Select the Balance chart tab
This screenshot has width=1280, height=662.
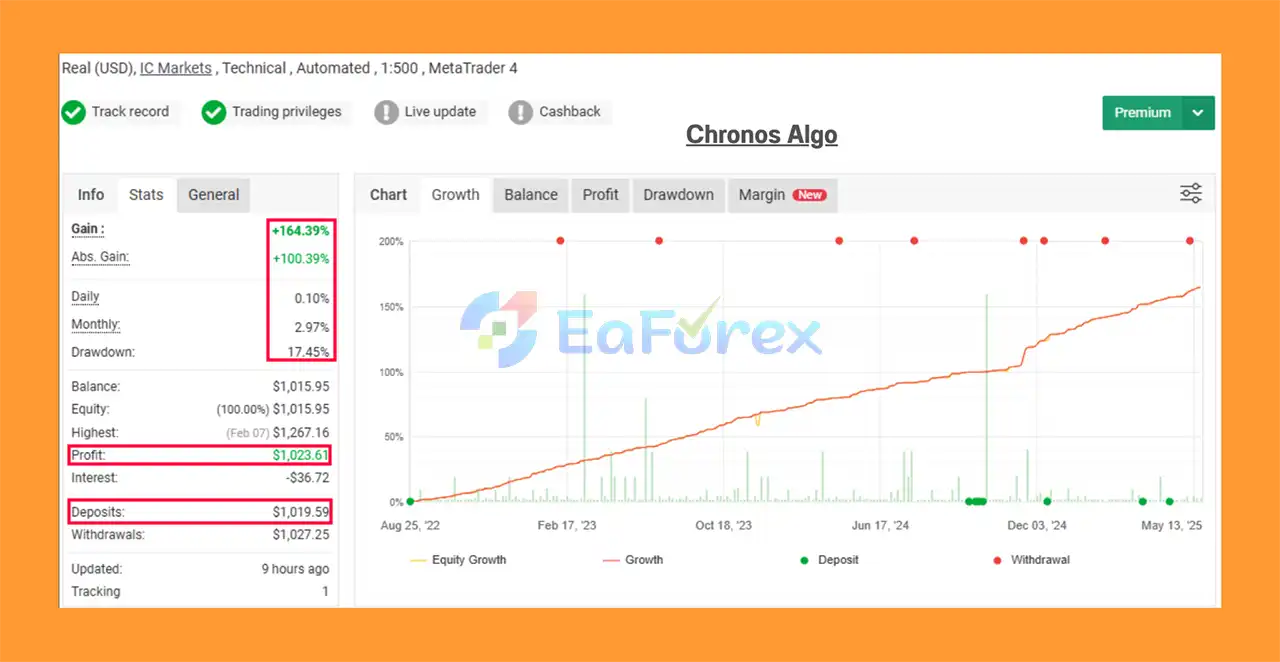(x=531, y=195)
